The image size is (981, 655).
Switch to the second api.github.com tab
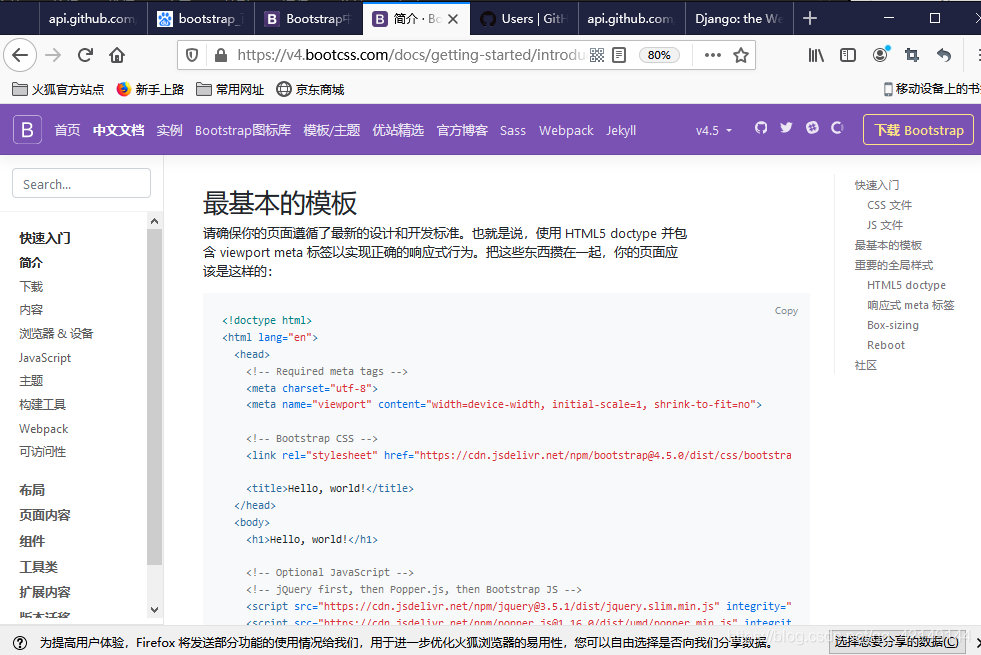point(632,19)
